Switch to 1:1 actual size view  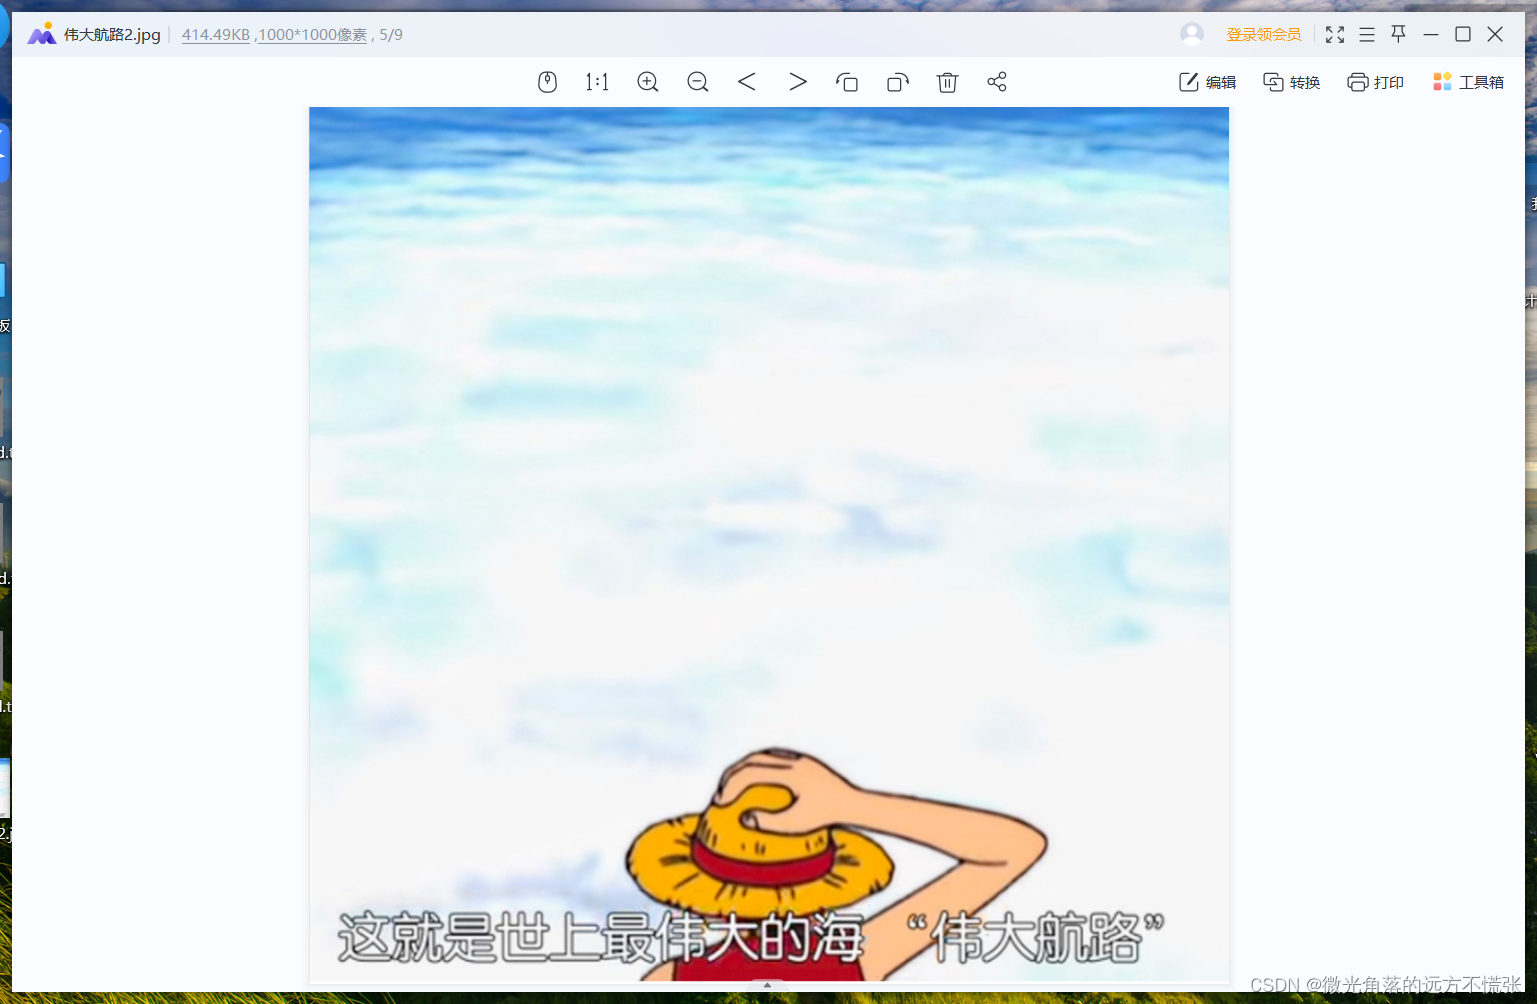(x=596, y=82)
